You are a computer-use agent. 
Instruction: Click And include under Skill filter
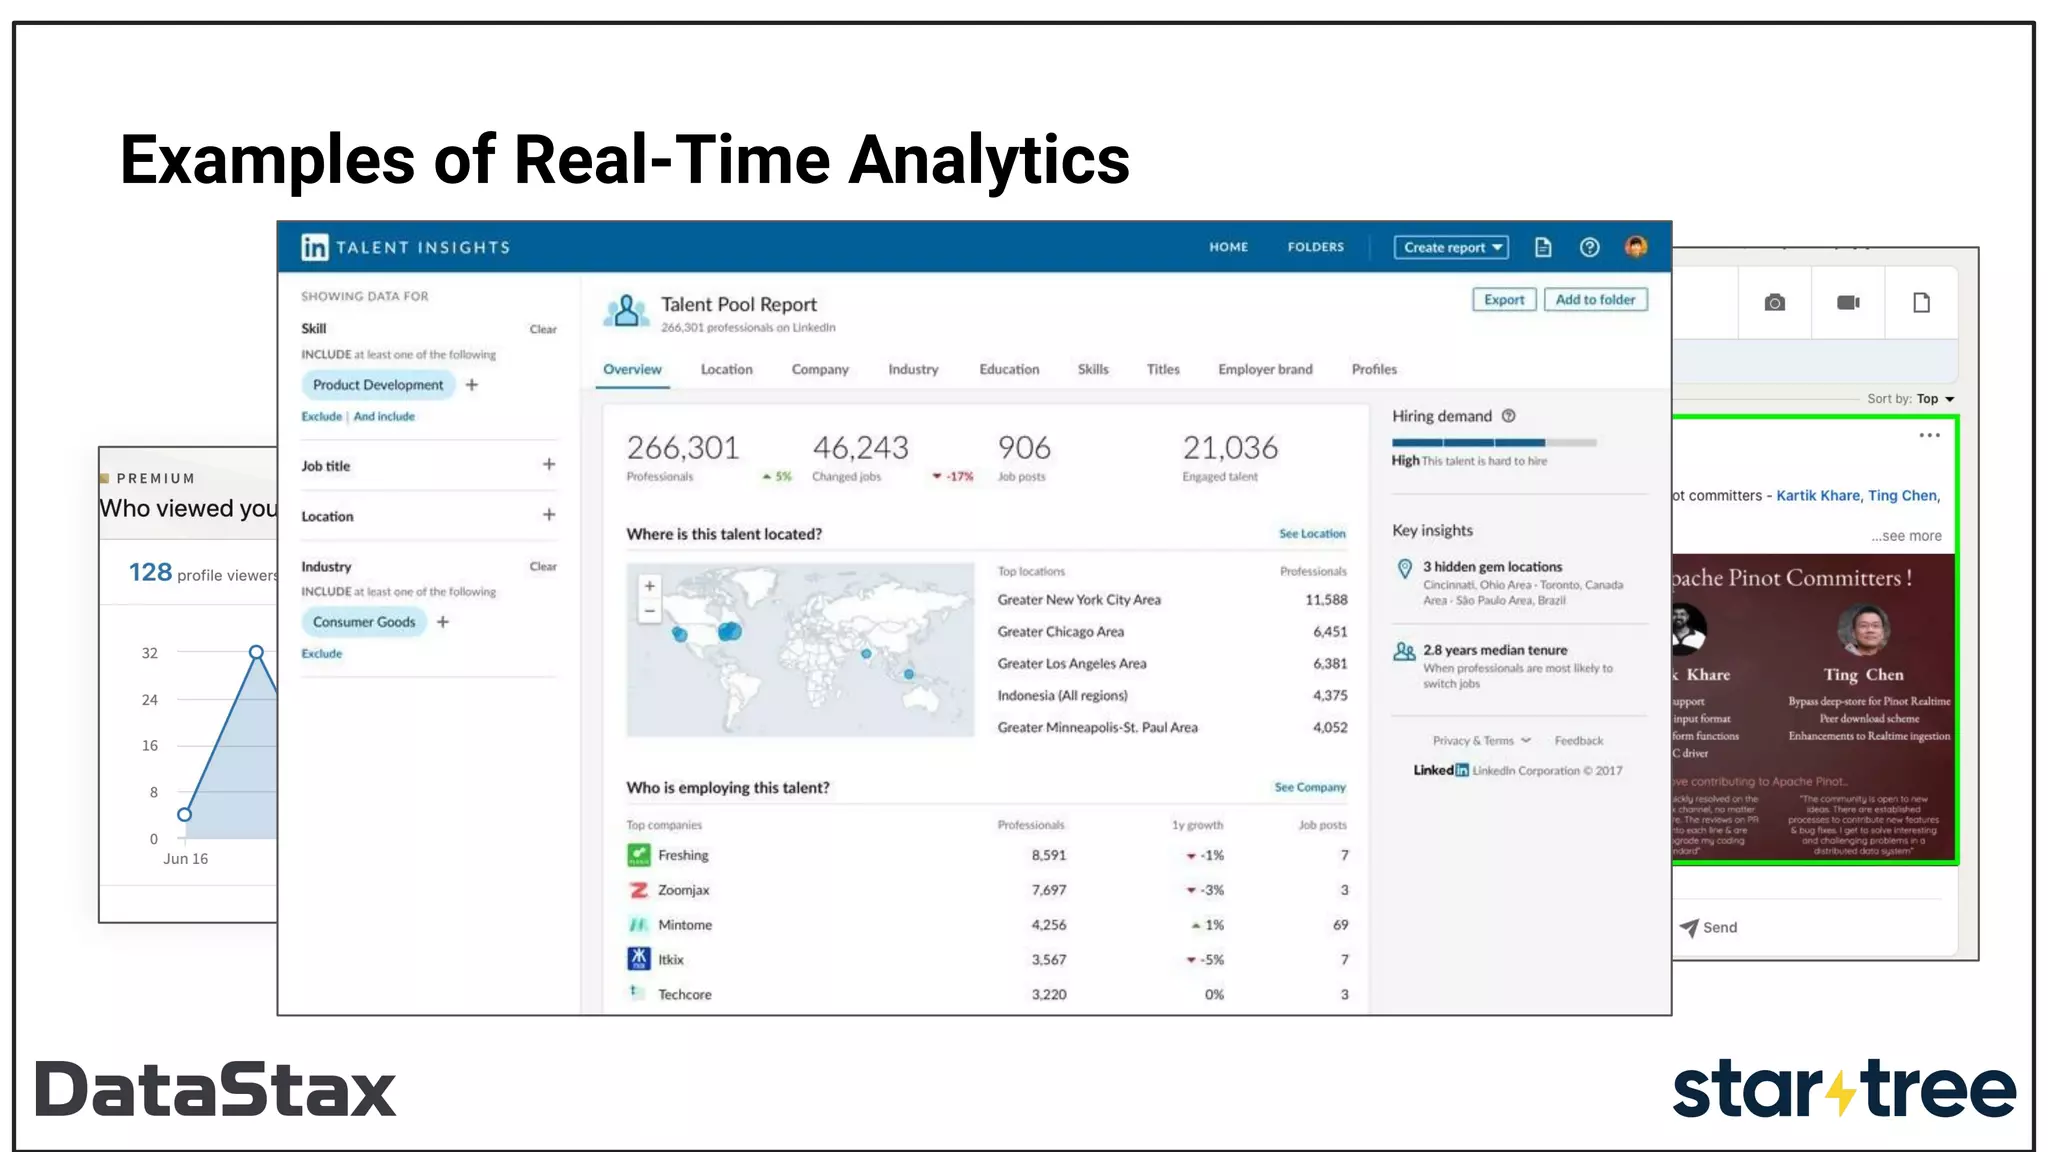[384, 417]
